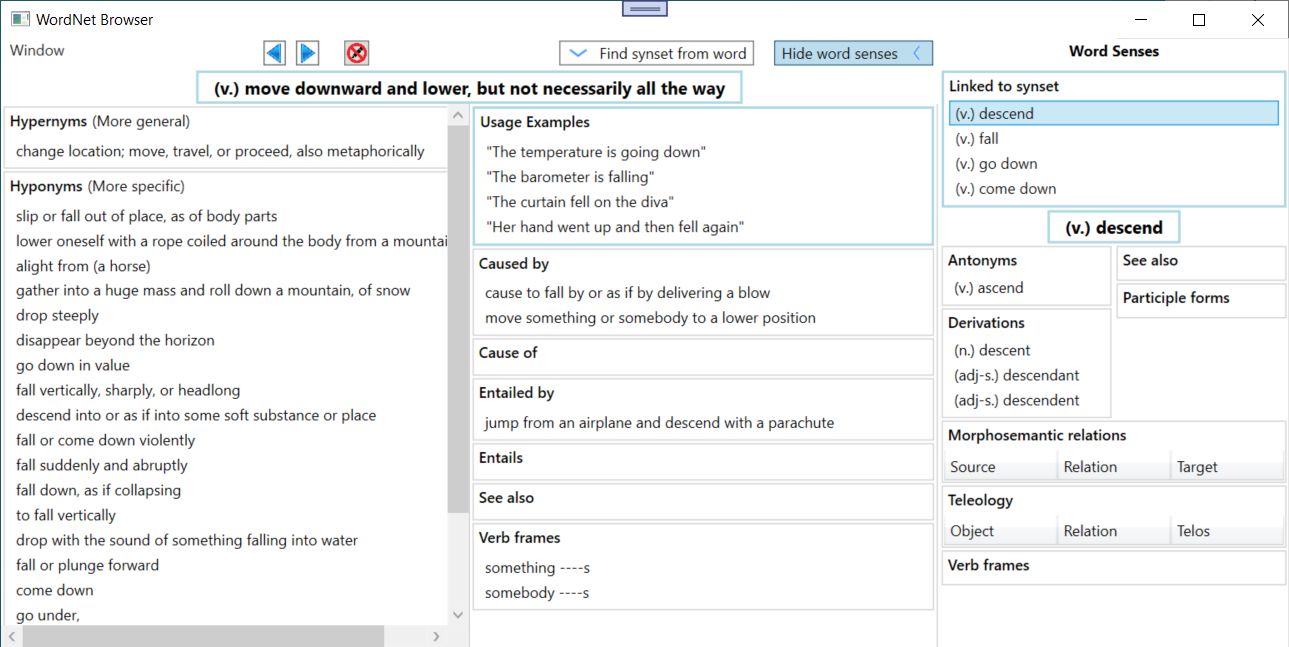Go forward with the right arrow icon
This screenshot has height=647, width=1289.
pyautogui.click(x=308, y=53)
